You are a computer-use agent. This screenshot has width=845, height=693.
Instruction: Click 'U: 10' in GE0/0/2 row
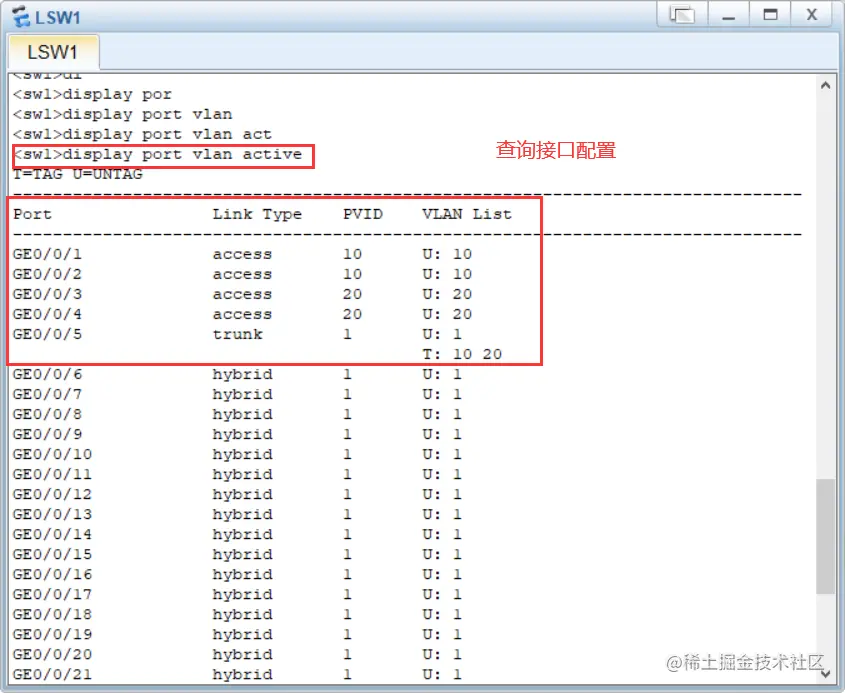click(x=447, y=274)
